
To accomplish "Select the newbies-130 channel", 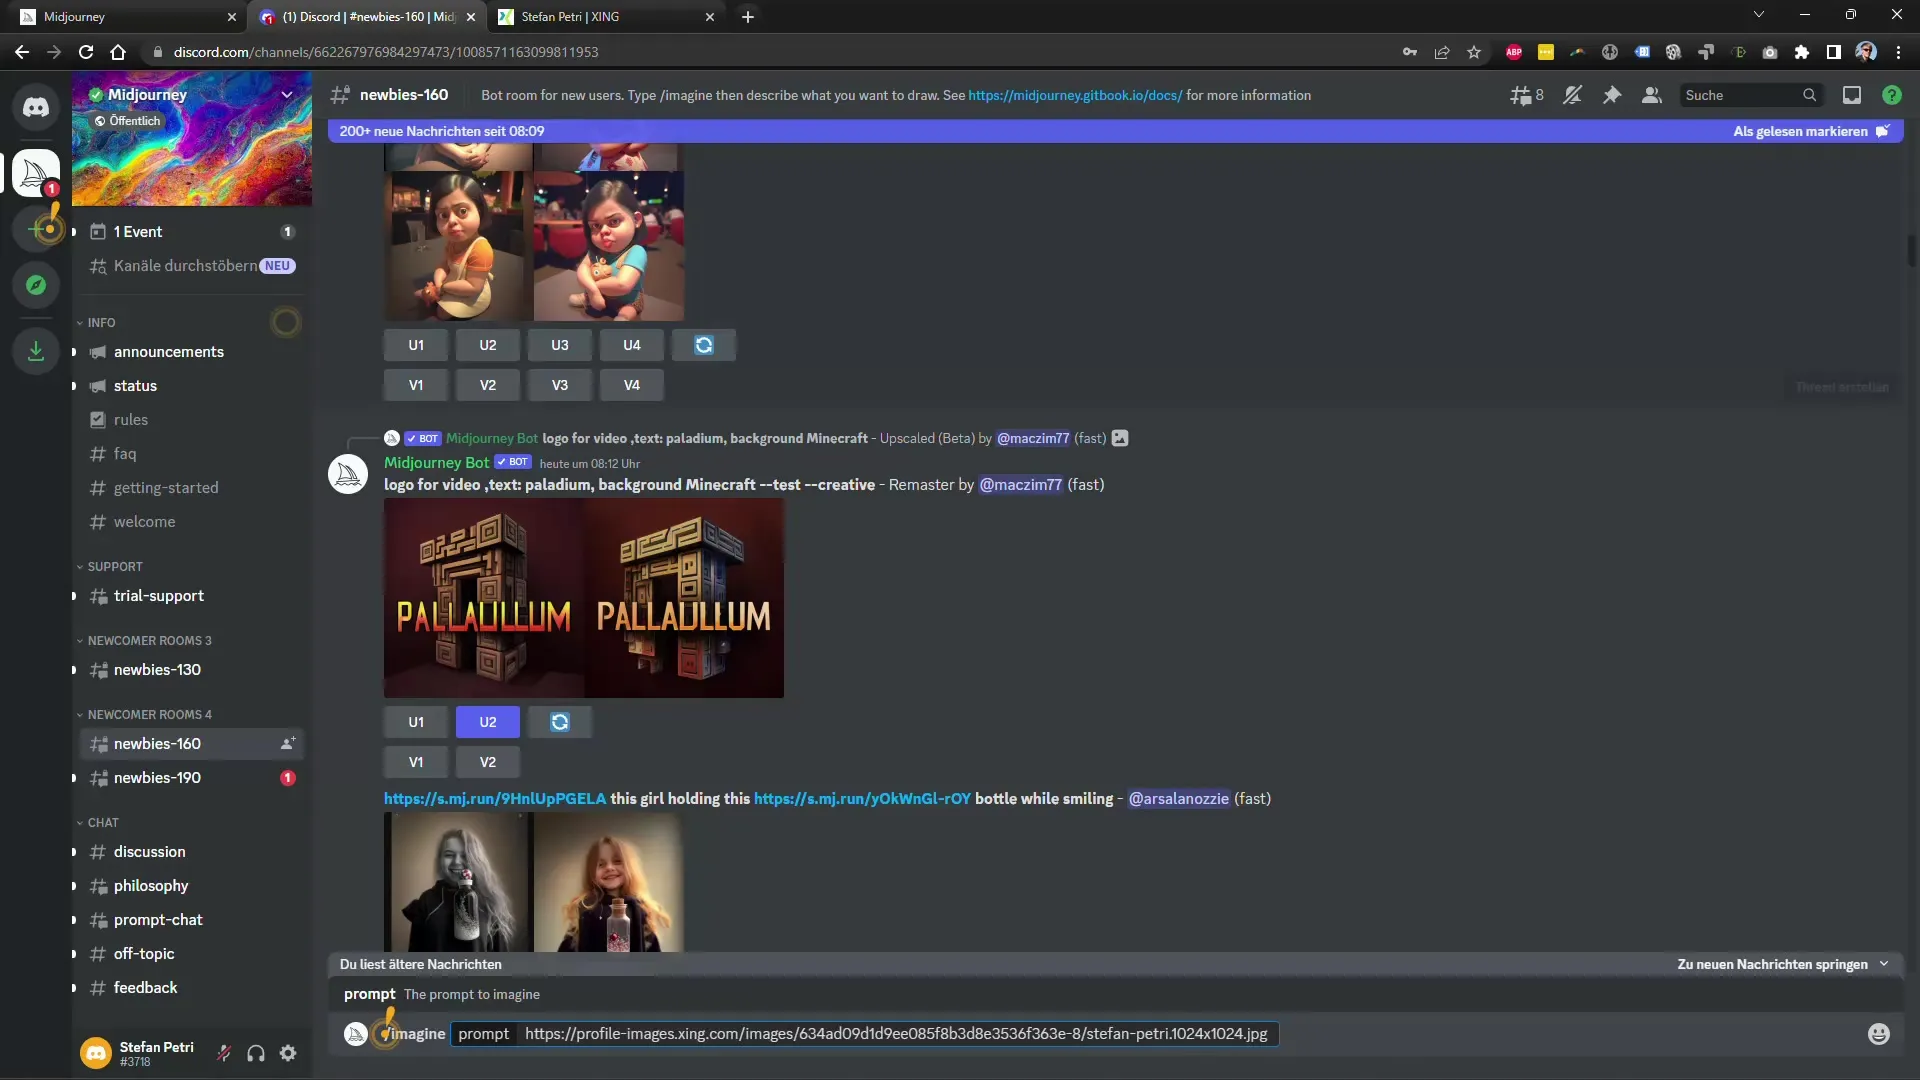I will click(157, 669).
